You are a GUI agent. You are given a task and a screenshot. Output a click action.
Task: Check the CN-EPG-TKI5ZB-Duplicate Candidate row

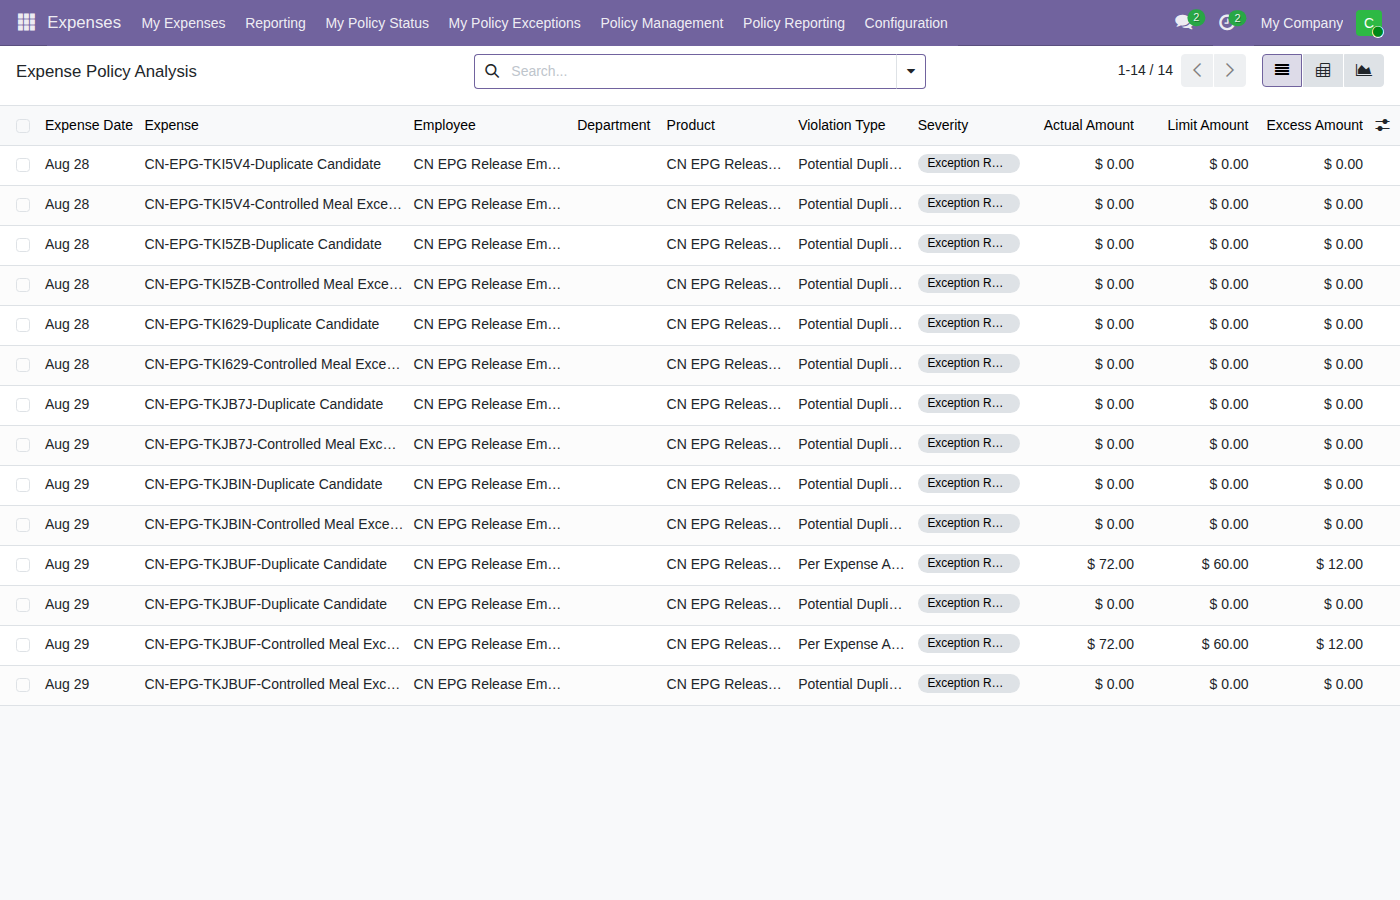23,245
